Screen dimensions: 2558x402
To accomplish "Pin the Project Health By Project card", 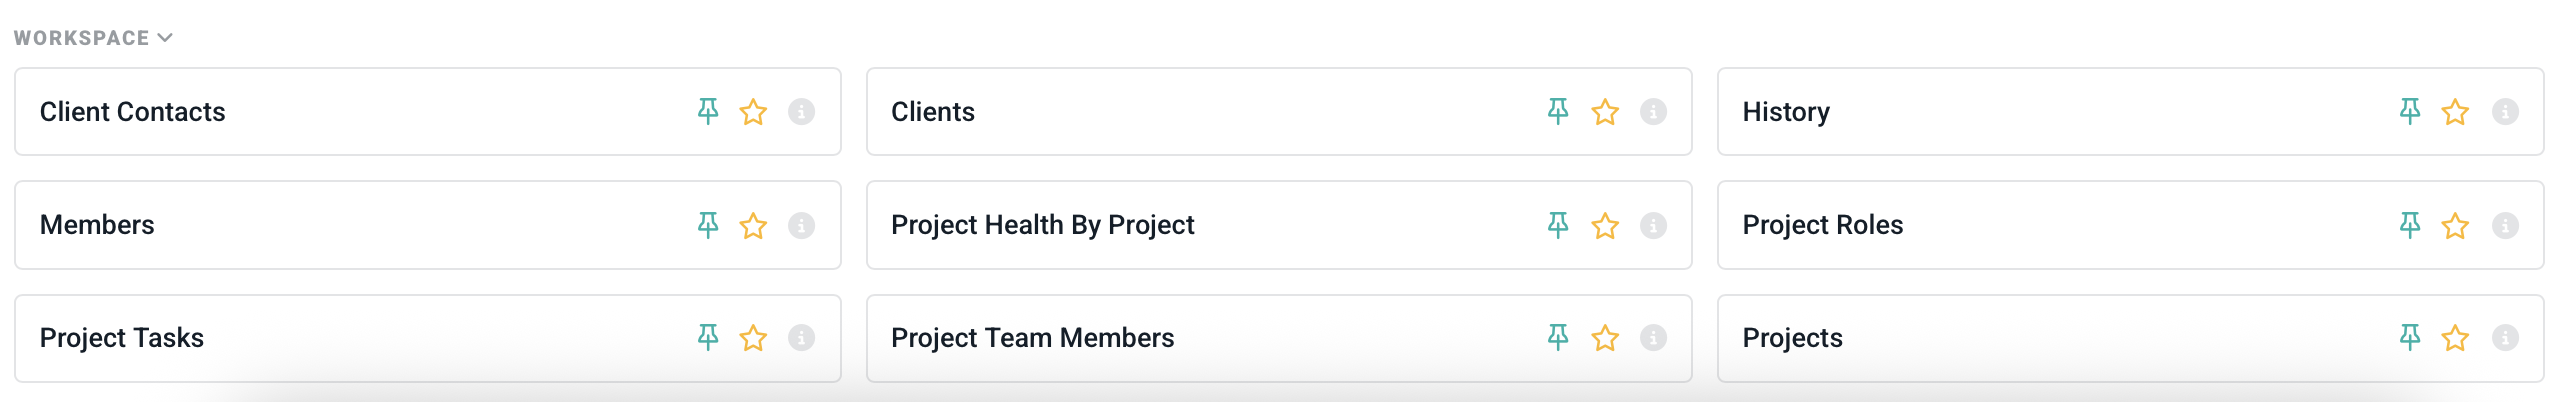I will point(1558,225).
